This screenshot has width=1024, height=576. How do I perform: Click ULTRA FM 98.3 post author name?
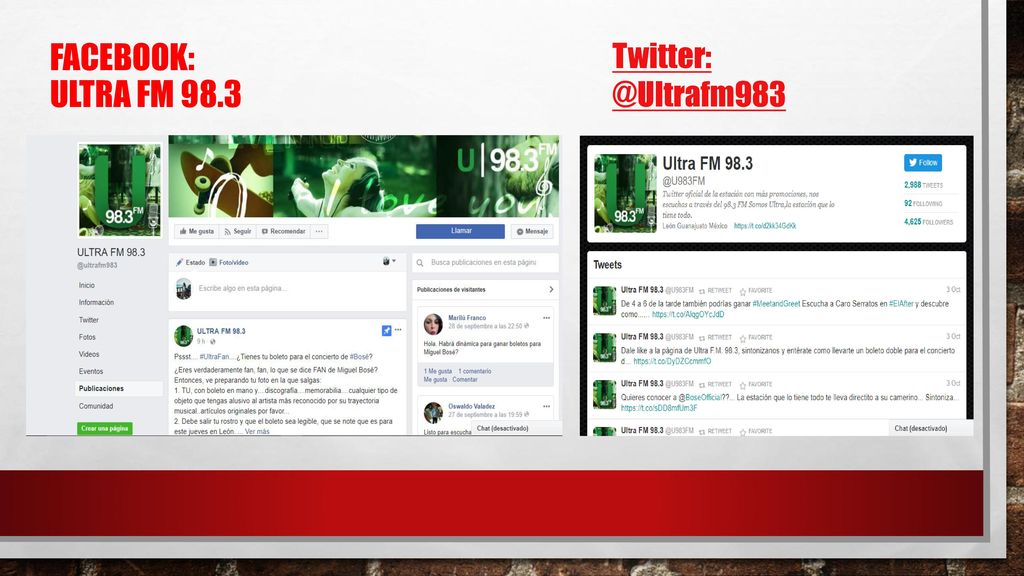click(x=221, y=331)
